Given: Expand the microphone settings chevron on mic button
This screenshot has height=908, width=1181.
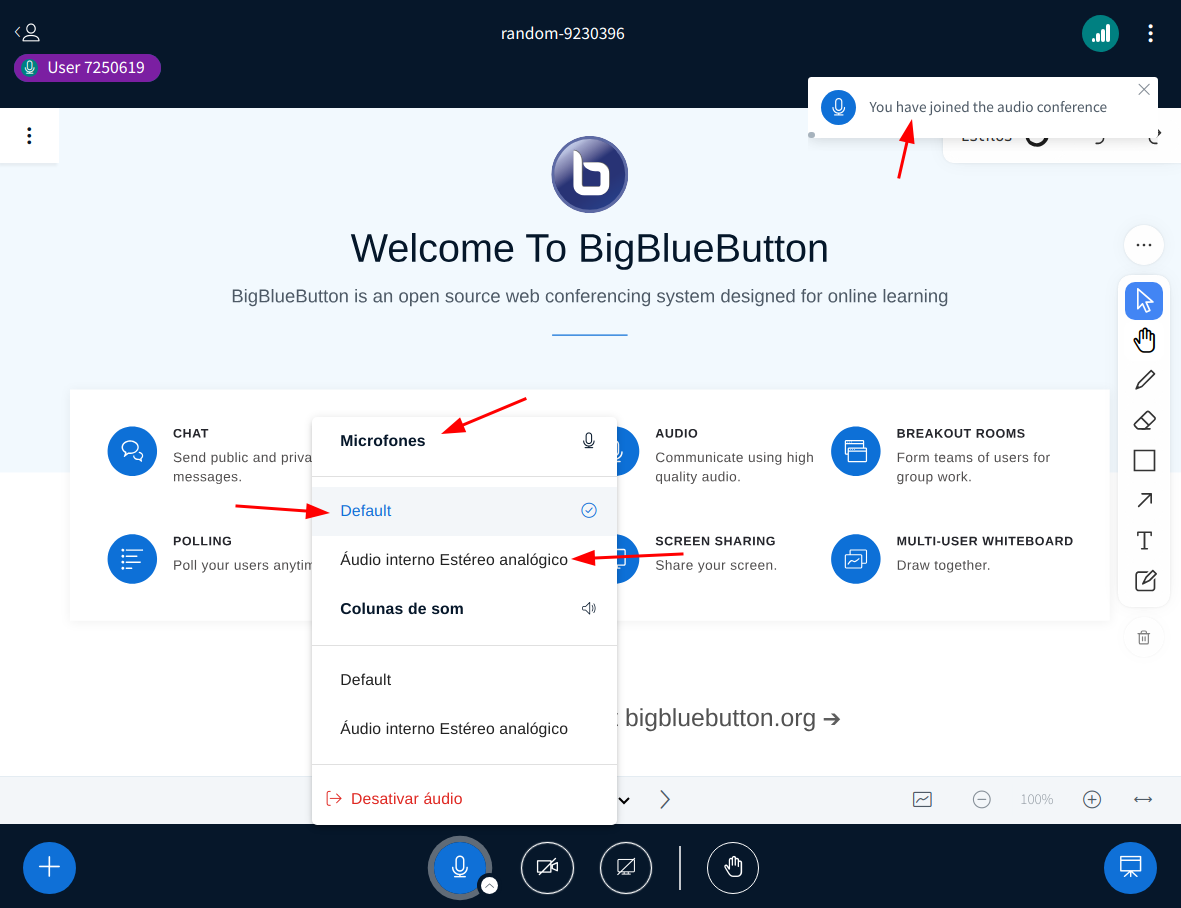Looking at the screenshot, I should click(x=489, y=884).
